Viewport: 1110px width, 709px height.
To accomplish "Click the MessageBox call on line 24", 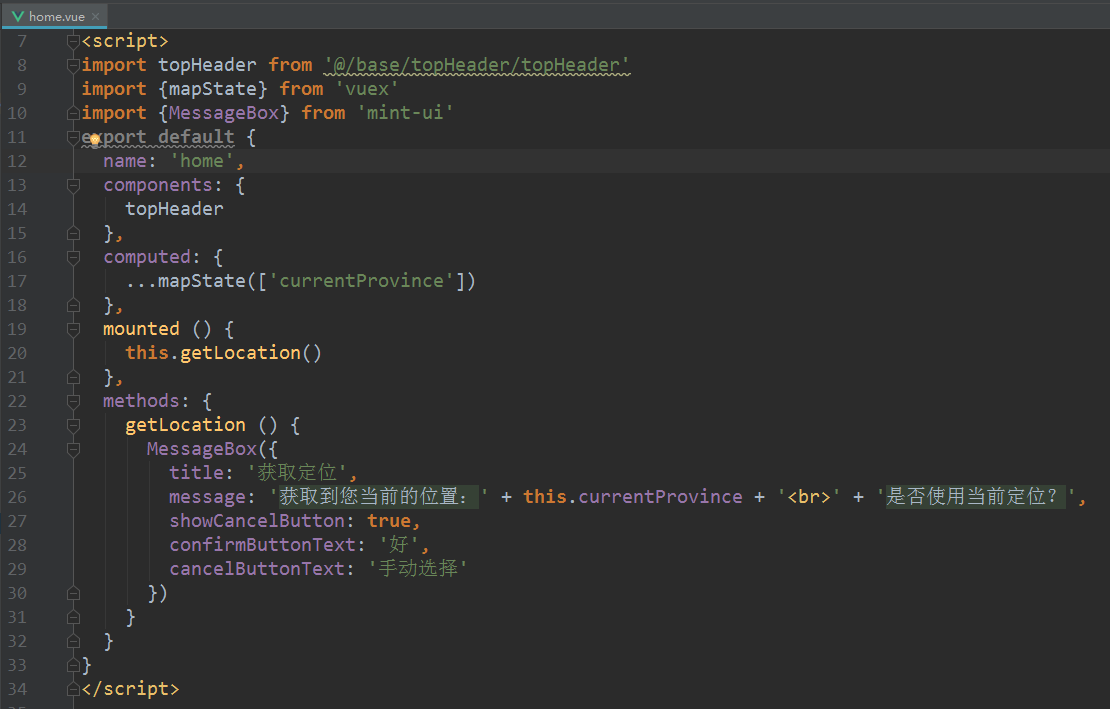I will point(202,450).
